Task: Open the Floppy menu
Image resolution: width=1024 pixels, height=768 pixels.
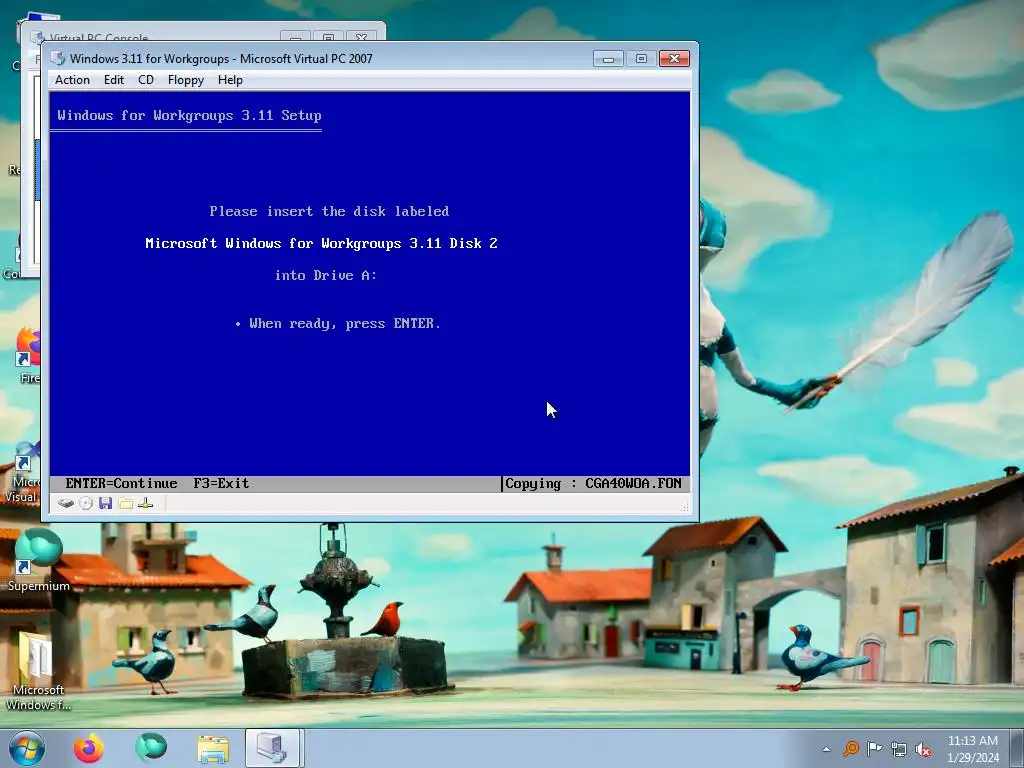Action: click(x=185, y=80)
